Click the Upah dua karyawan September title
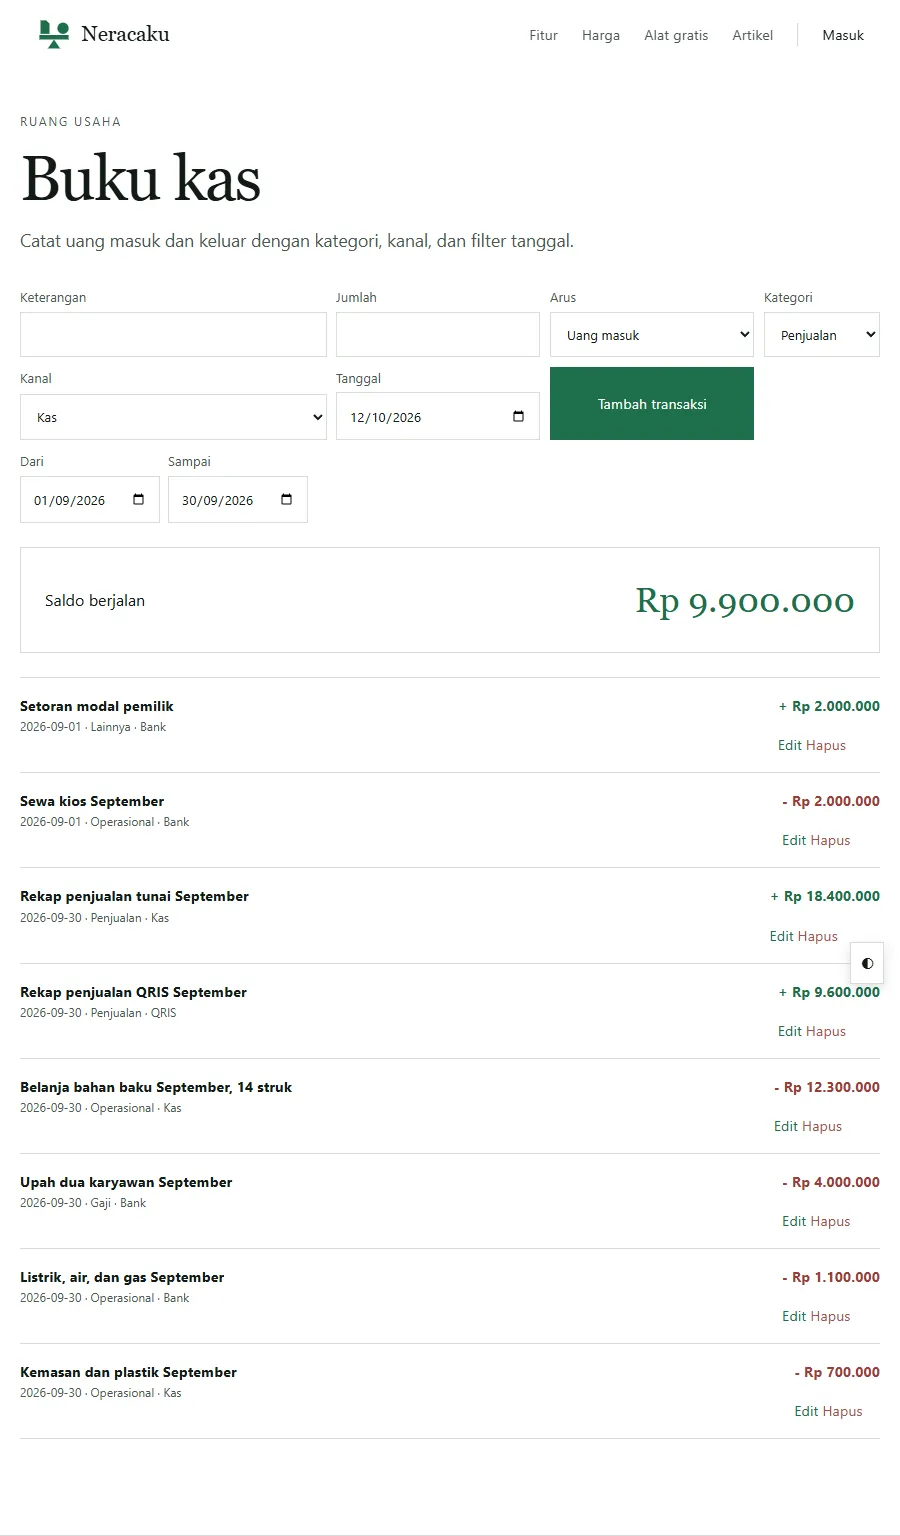This screenshot has height=1536, width=900. (x=126, y=1182)
